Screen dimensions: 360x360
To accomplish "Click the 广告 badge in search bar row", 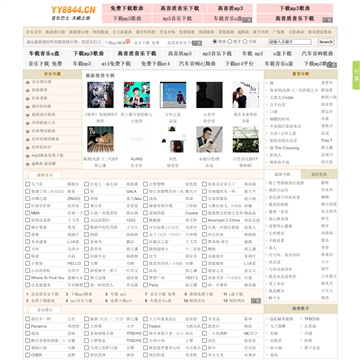I will [197, 43].
